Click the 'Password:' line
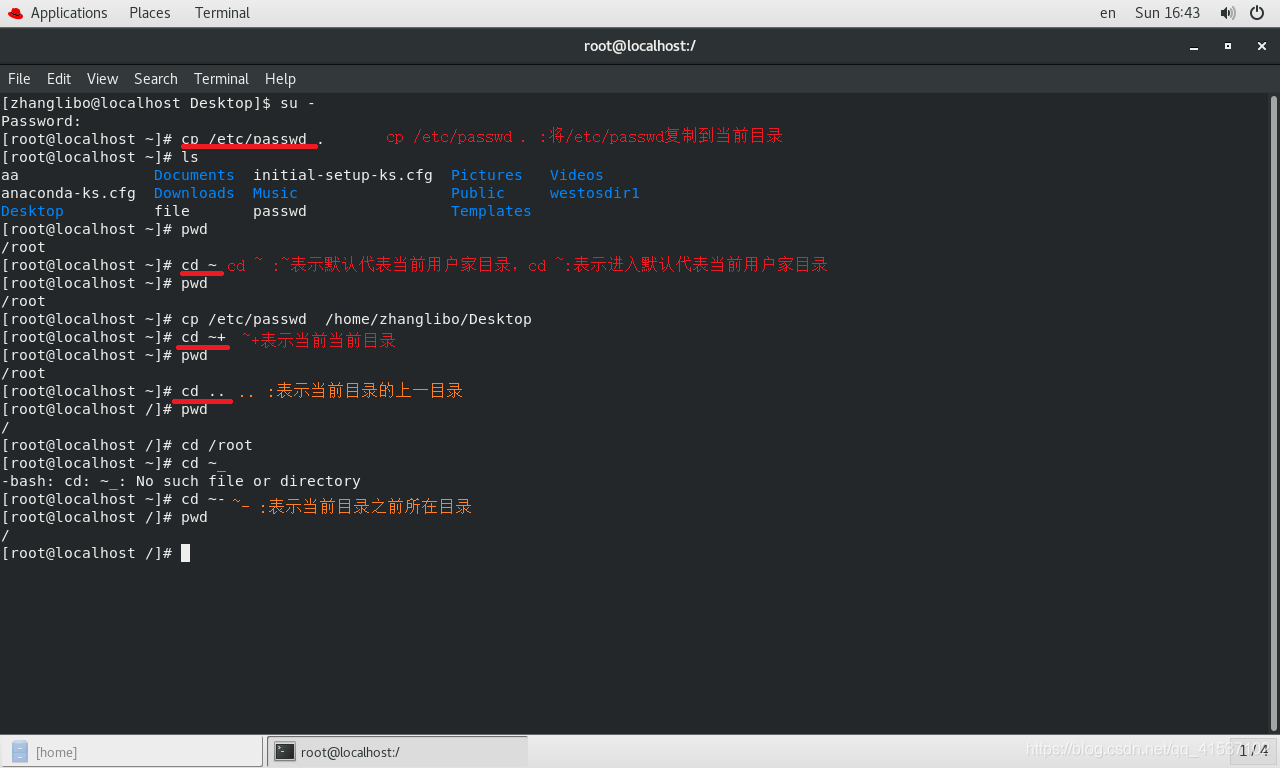The height and width of the screenshot is (768, 1280). click(x=41, y=121)
